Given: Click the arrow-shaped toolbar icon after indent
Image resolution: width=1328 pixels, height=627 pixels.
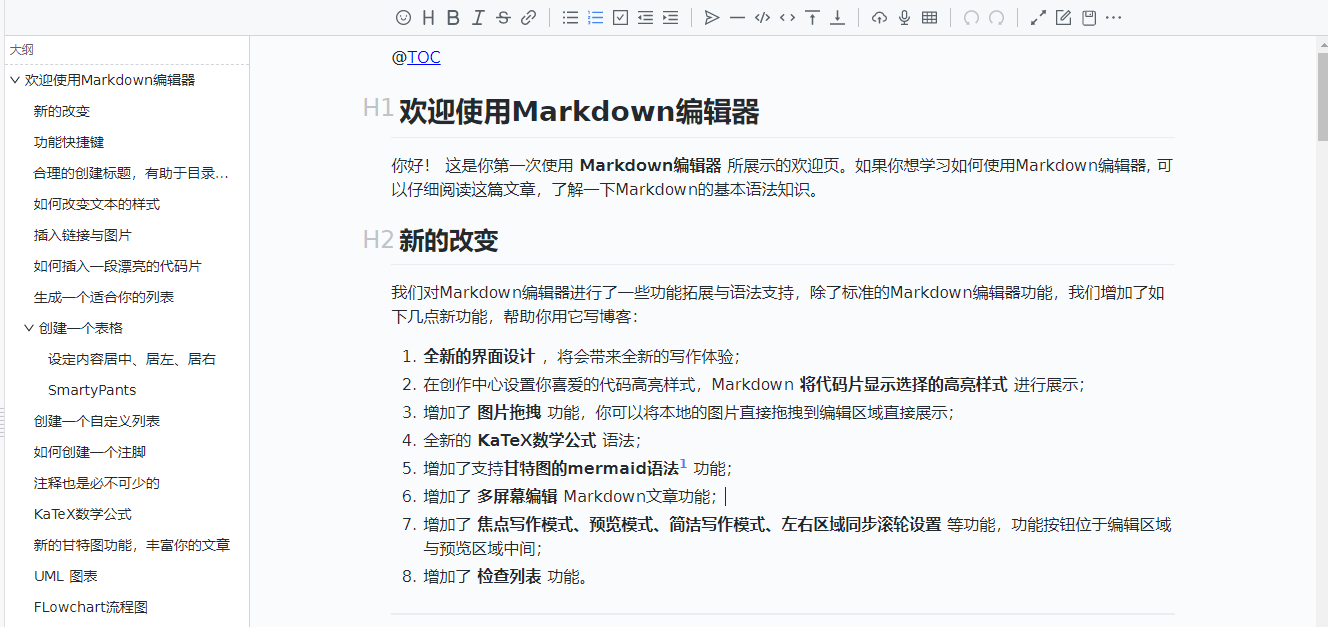Looking at the screenshot, I should click(x=712, y=17).
